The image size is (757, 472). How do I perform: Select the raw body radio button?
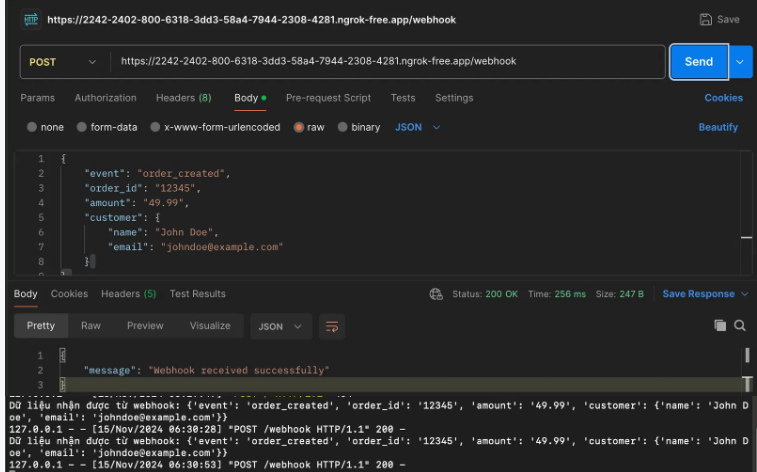coord(298,127)
